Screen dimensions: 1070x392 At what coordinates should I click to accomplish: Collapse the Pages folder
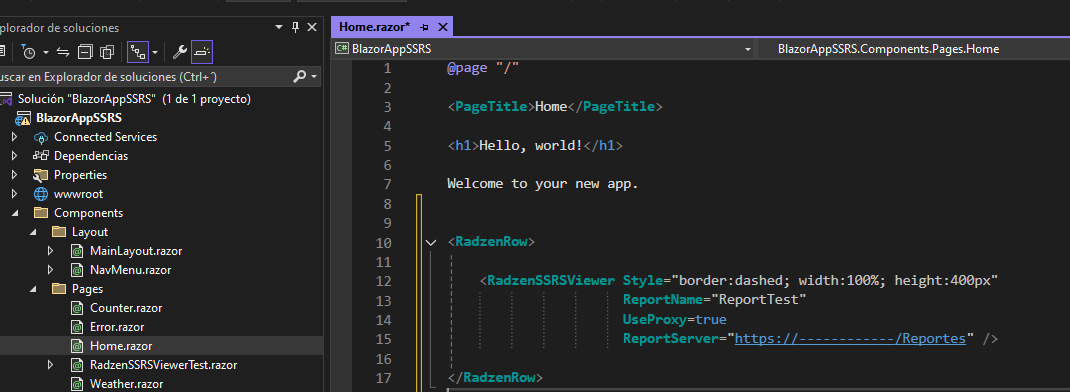coord(32,289)
